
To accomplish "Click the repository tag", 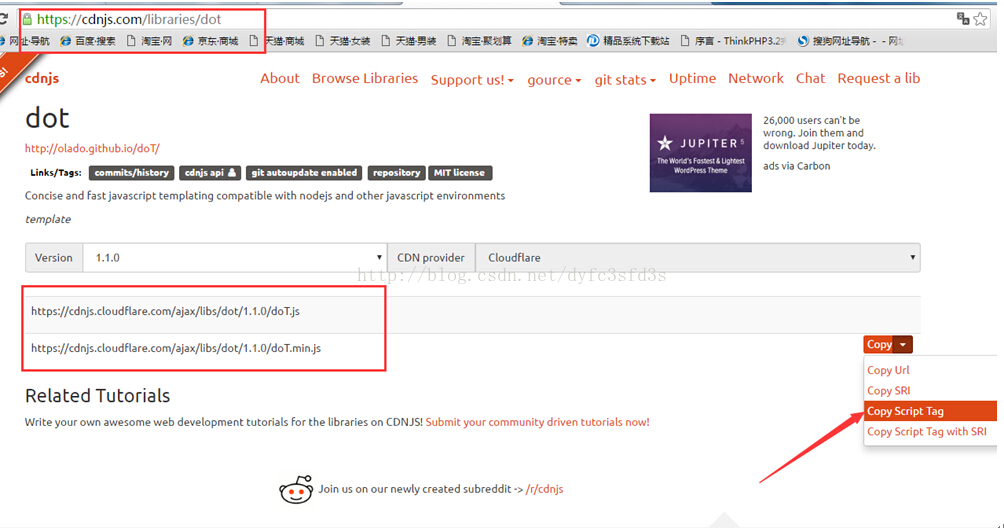I will (396, 173).
